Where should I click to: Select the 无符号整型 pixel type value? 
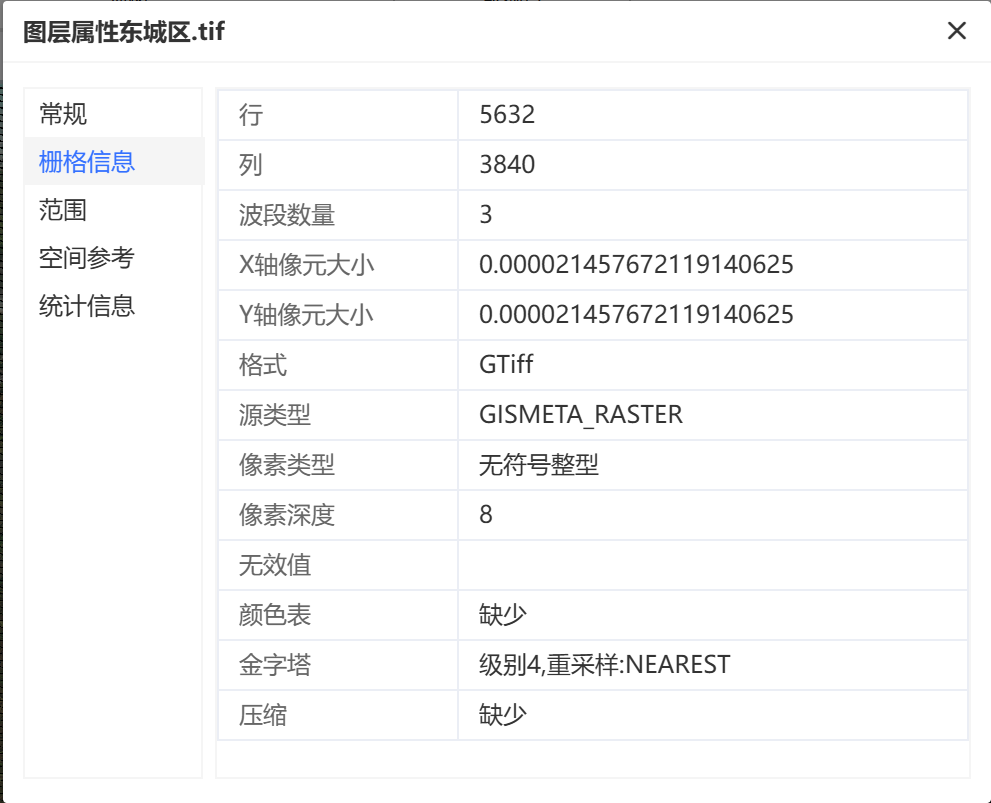(x=539, y=465)
